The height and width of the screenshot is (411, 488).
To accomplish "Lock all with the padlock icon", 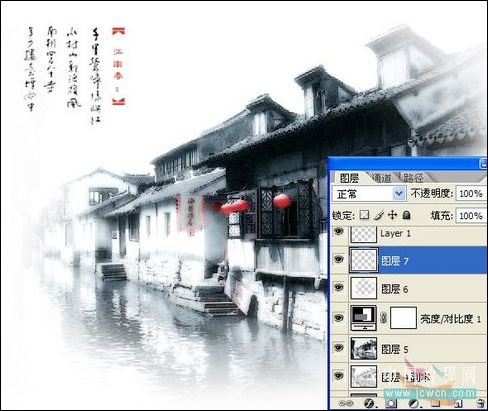I will pos(406,215).
